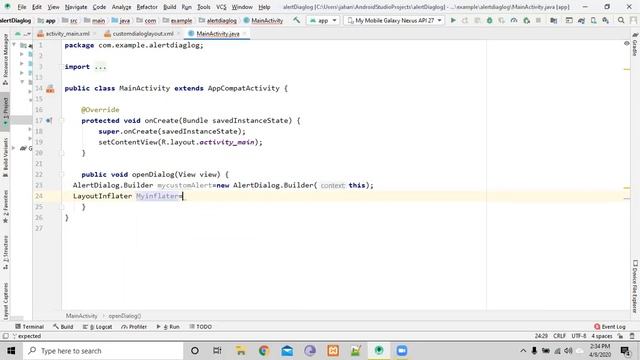
Task: Open the Build tool window button
Action: [63, 327]
